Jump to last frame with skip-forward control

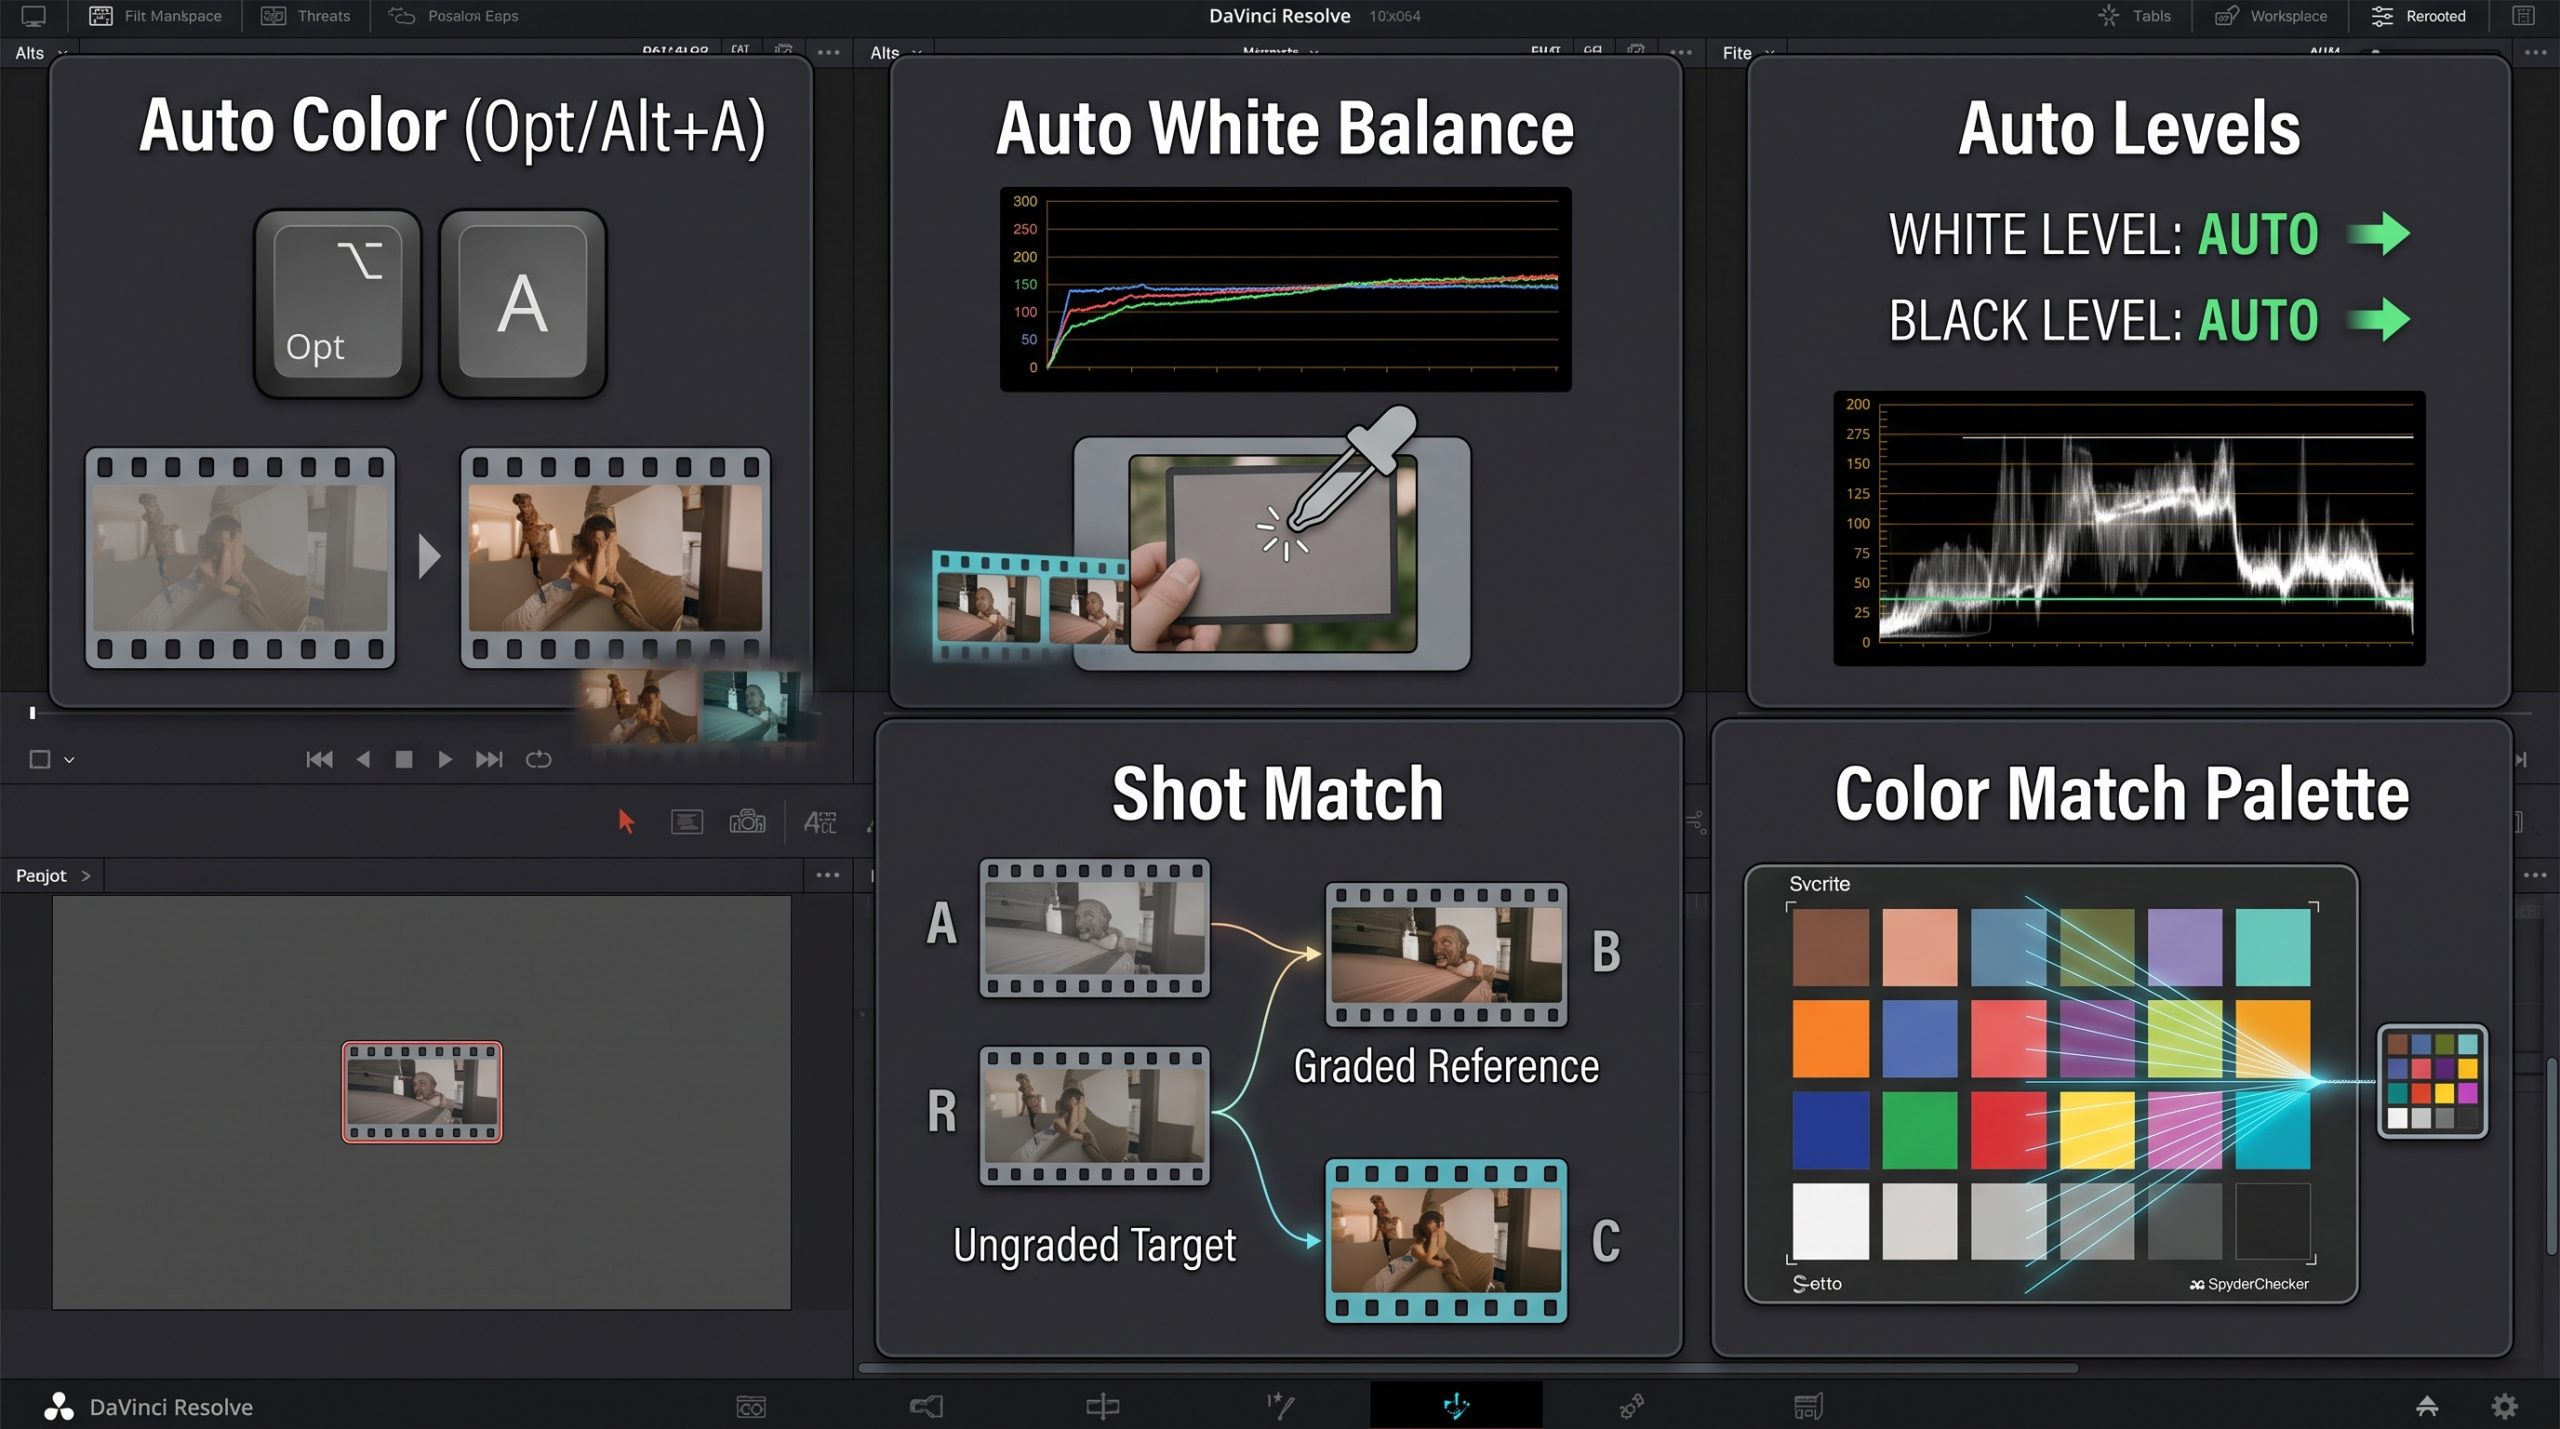pos(489,760)
